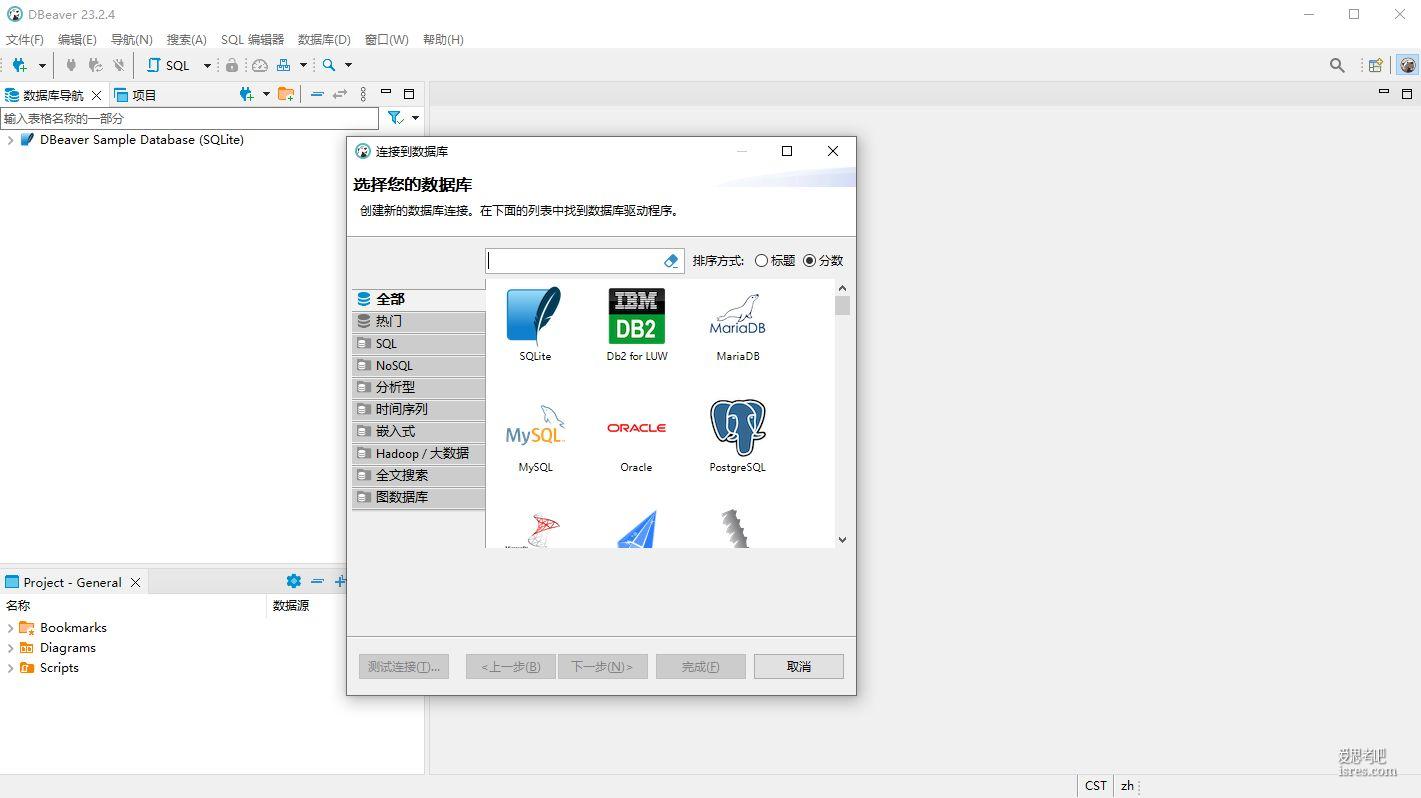Expand DBeaver Sample Database node
Viewport: 1421px width, 798px height.
pos(10,140)
